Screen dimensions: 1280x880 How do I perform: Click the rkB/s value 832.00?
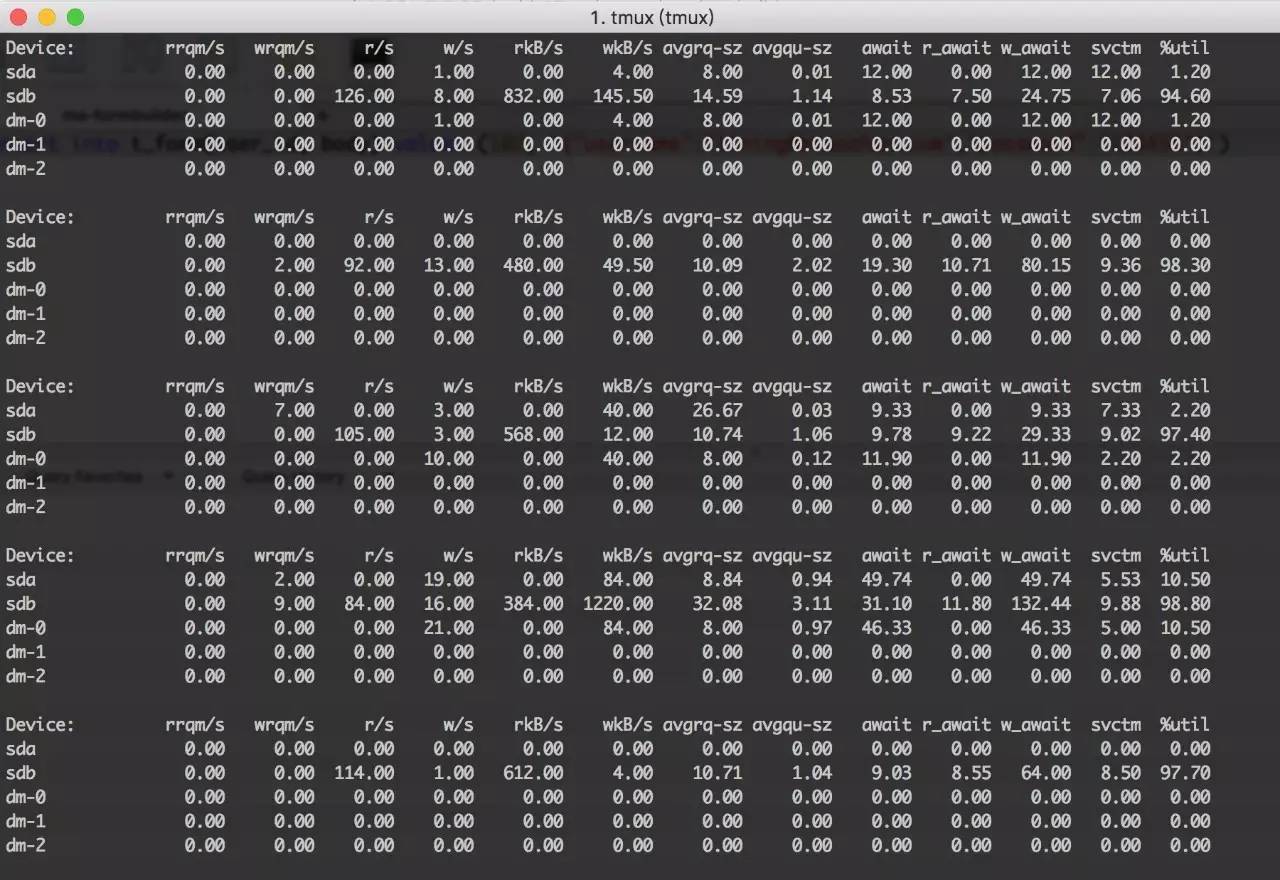pyautogui.click(x=533, y=96)
